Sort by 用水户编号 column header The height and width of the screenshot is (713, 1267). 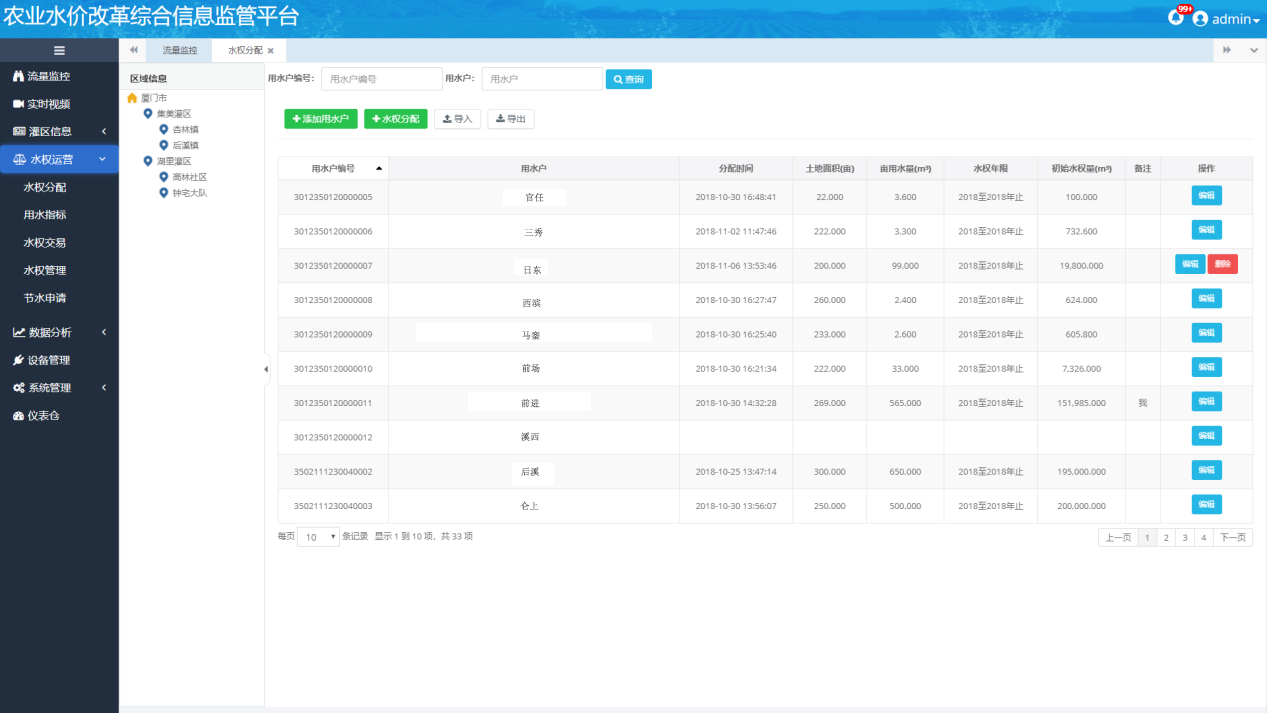point(333,168)
